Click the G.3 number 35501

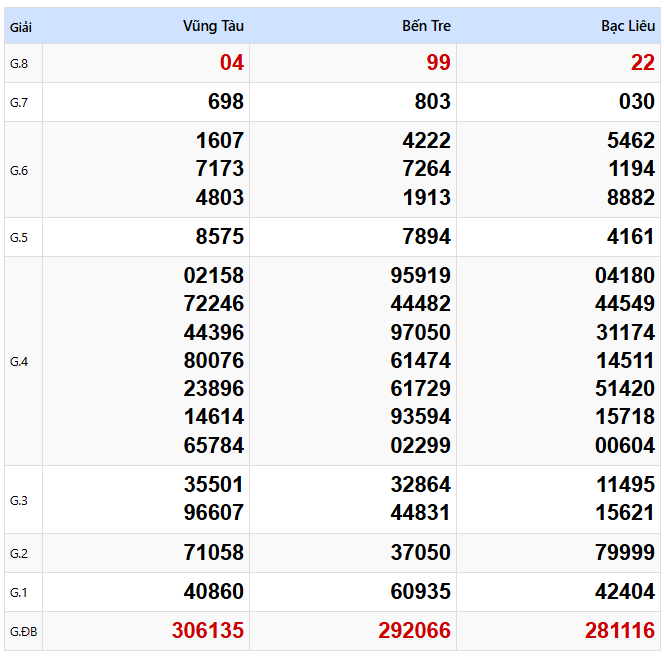click(214, 485)
